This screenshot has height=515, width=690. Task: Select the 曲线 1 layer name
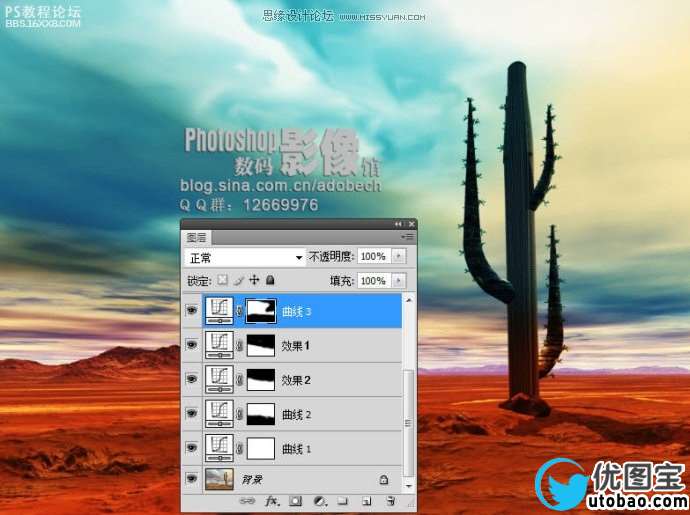point(297,449)
